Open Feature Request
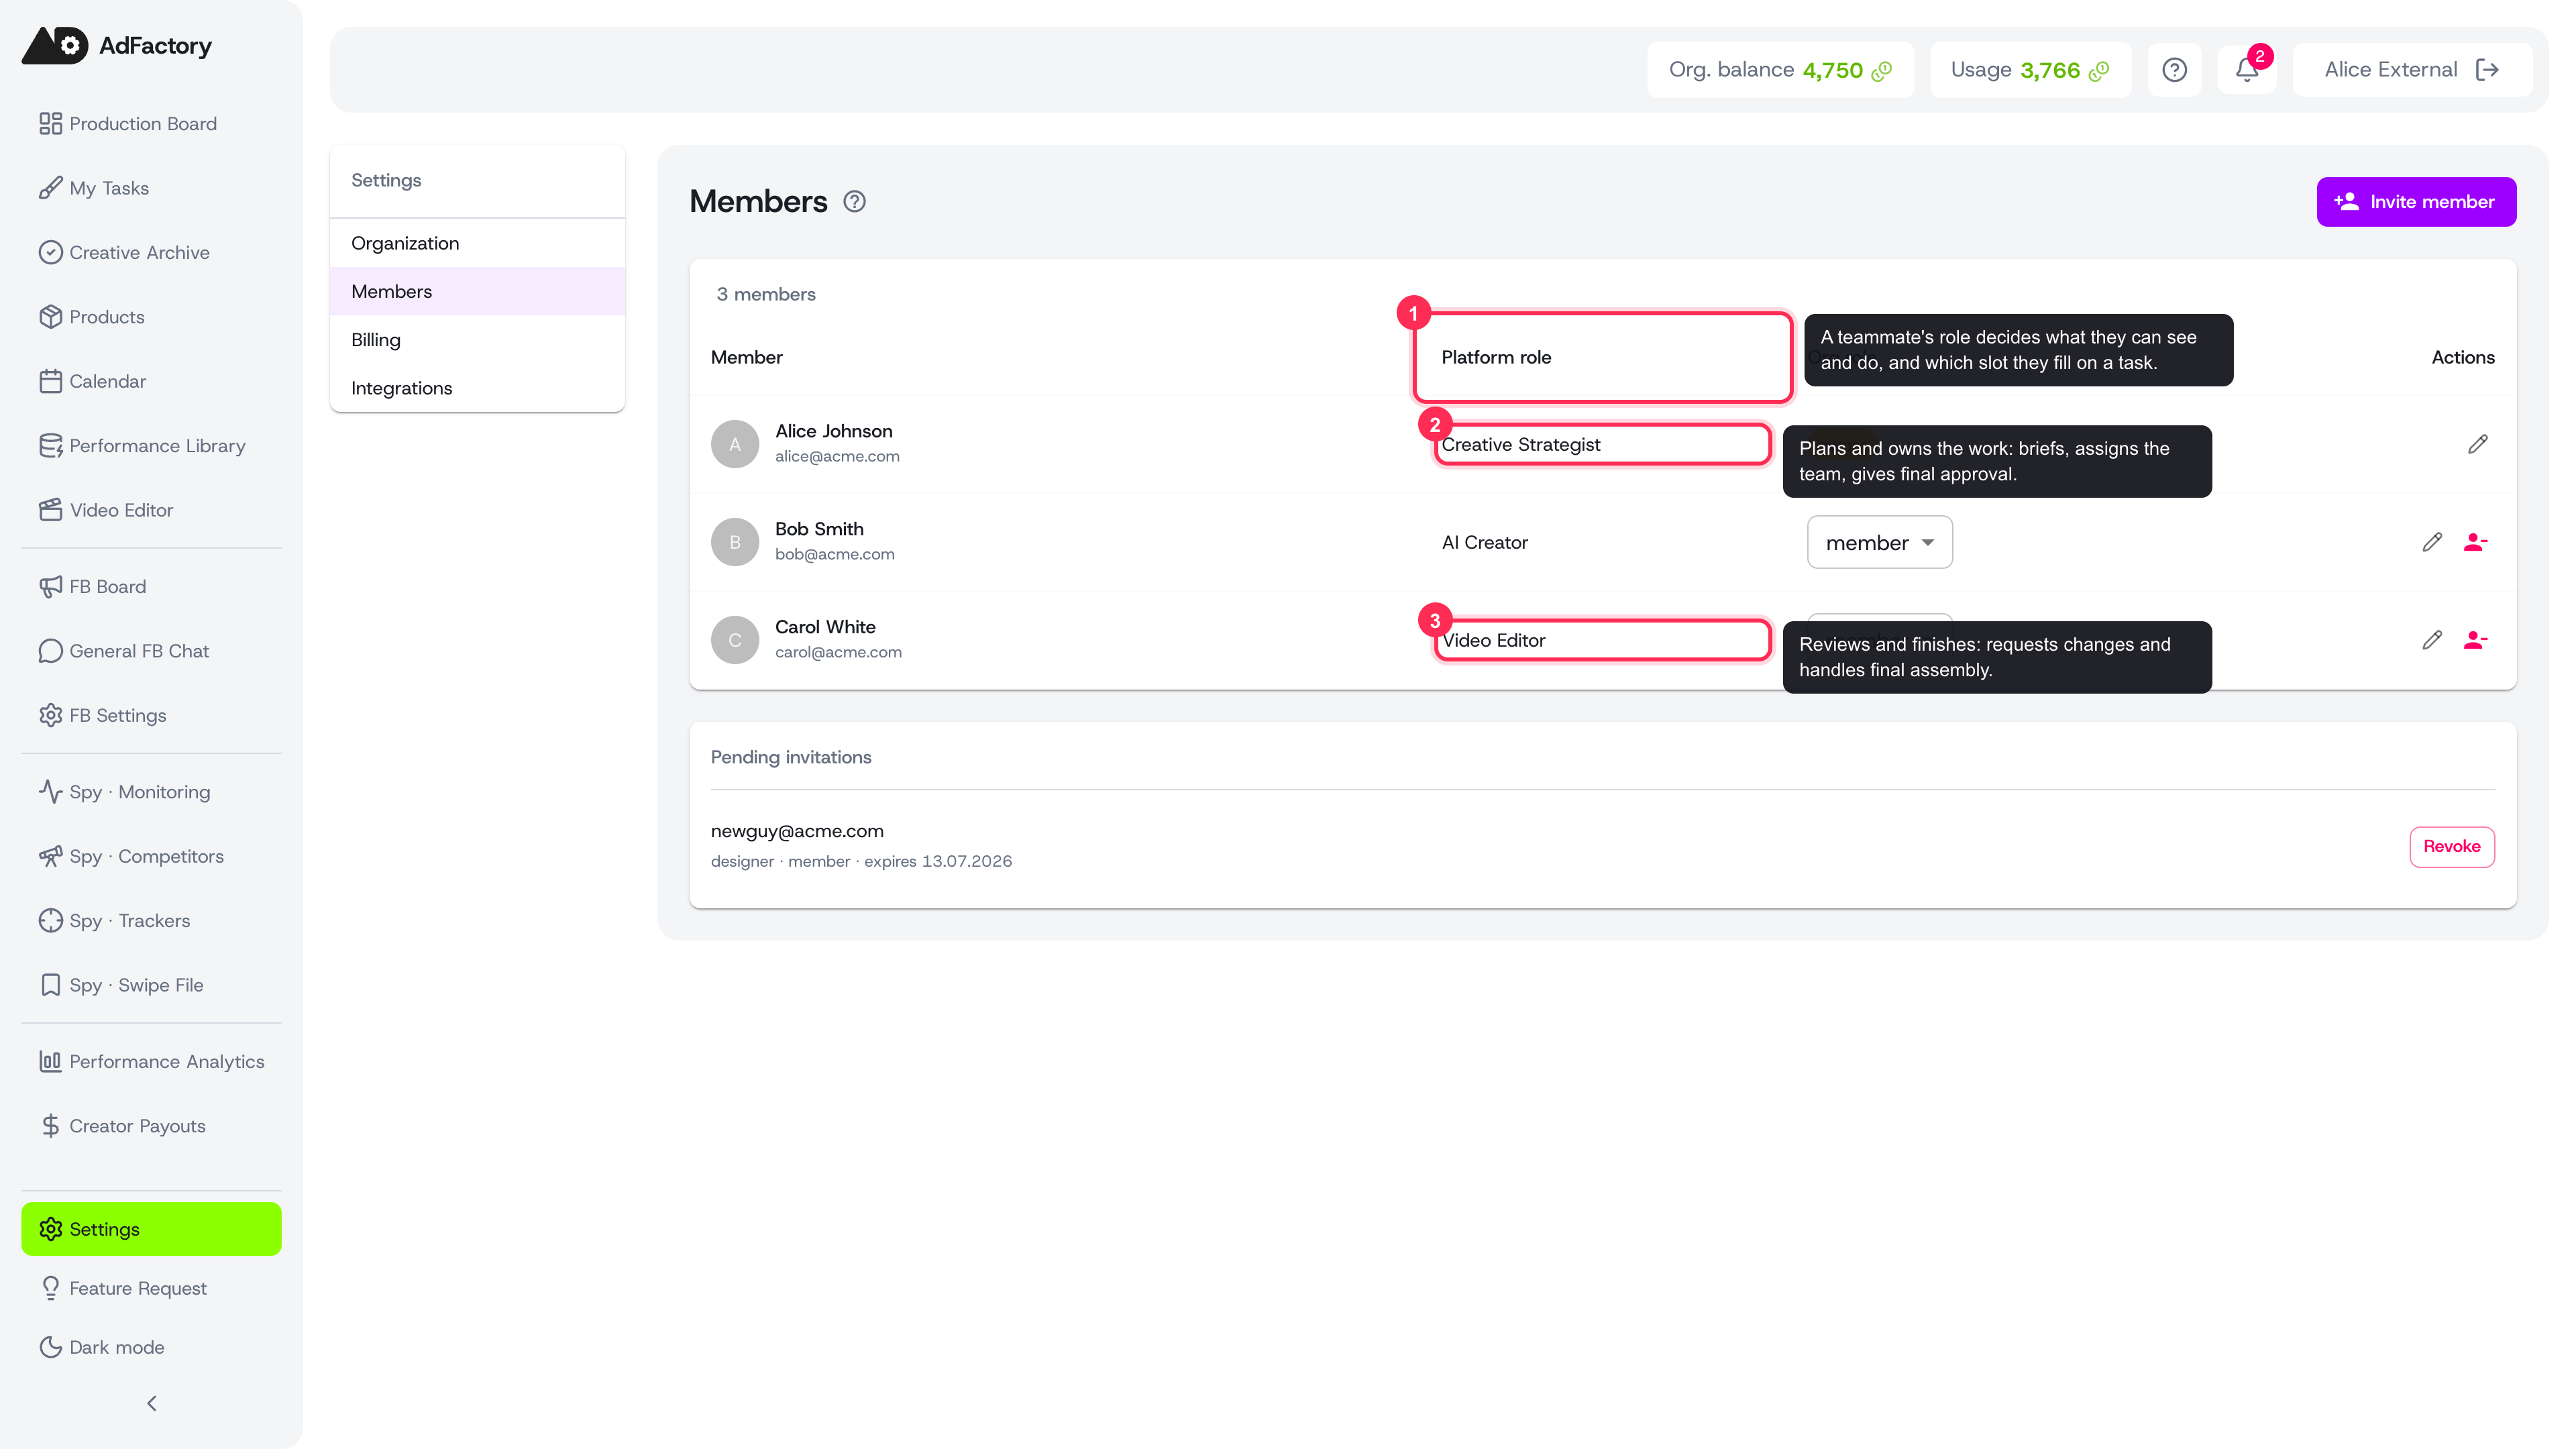This screenshot has height=1449, width=2576. tap(151, 1288)
